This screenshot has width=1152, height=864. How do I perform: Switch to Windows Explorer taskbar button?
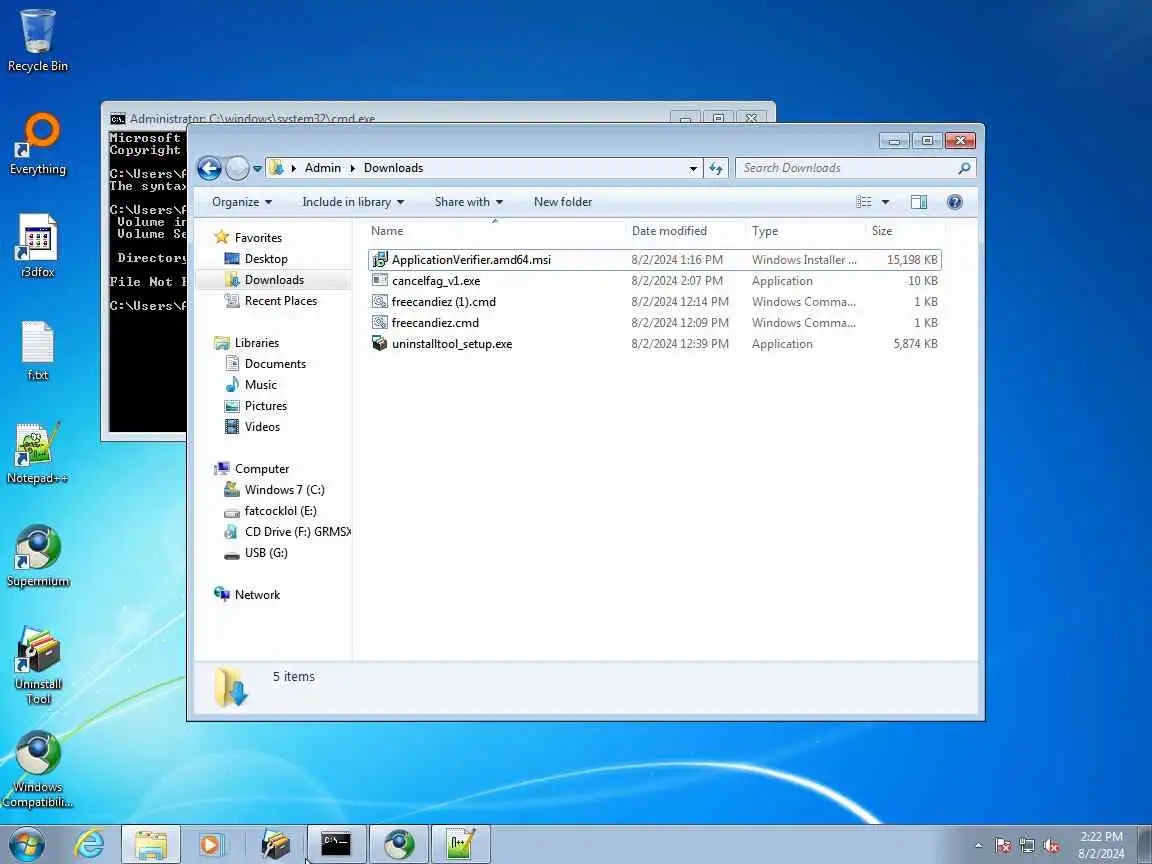(x=151, y=844)
